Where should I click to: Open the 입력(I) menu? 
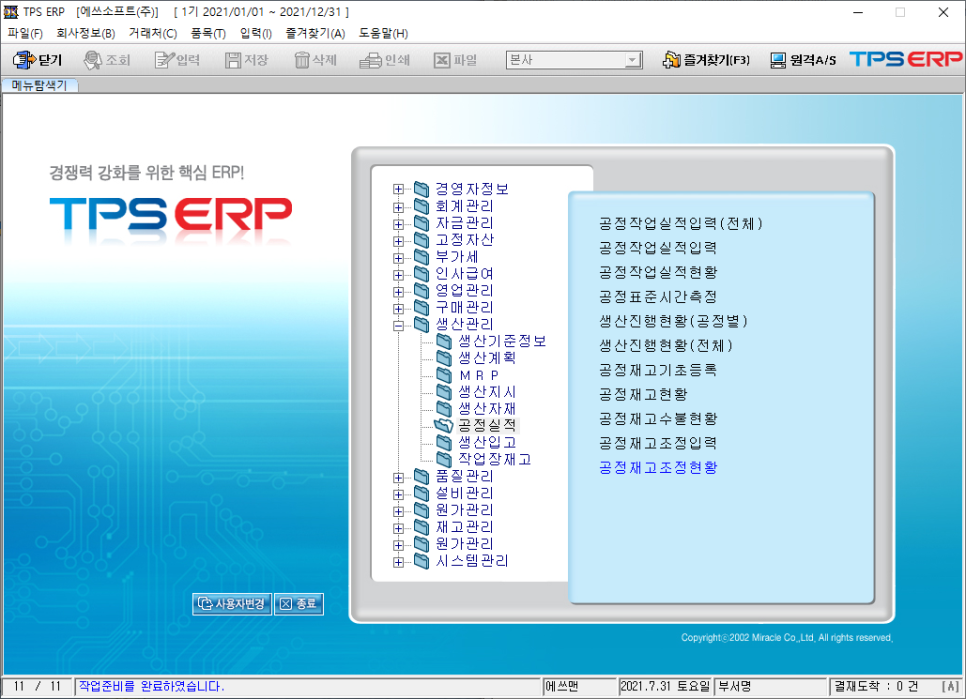click(x=256, y=33)
